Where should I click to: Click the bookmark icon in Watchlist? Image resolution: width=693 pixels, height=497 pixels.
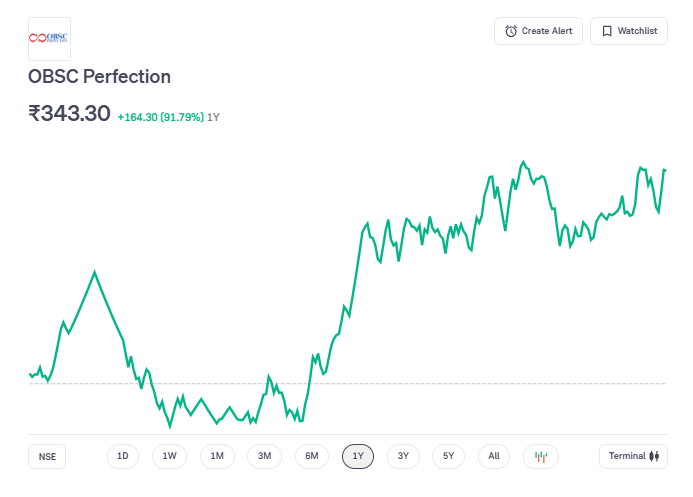click(x=607, y=31)
